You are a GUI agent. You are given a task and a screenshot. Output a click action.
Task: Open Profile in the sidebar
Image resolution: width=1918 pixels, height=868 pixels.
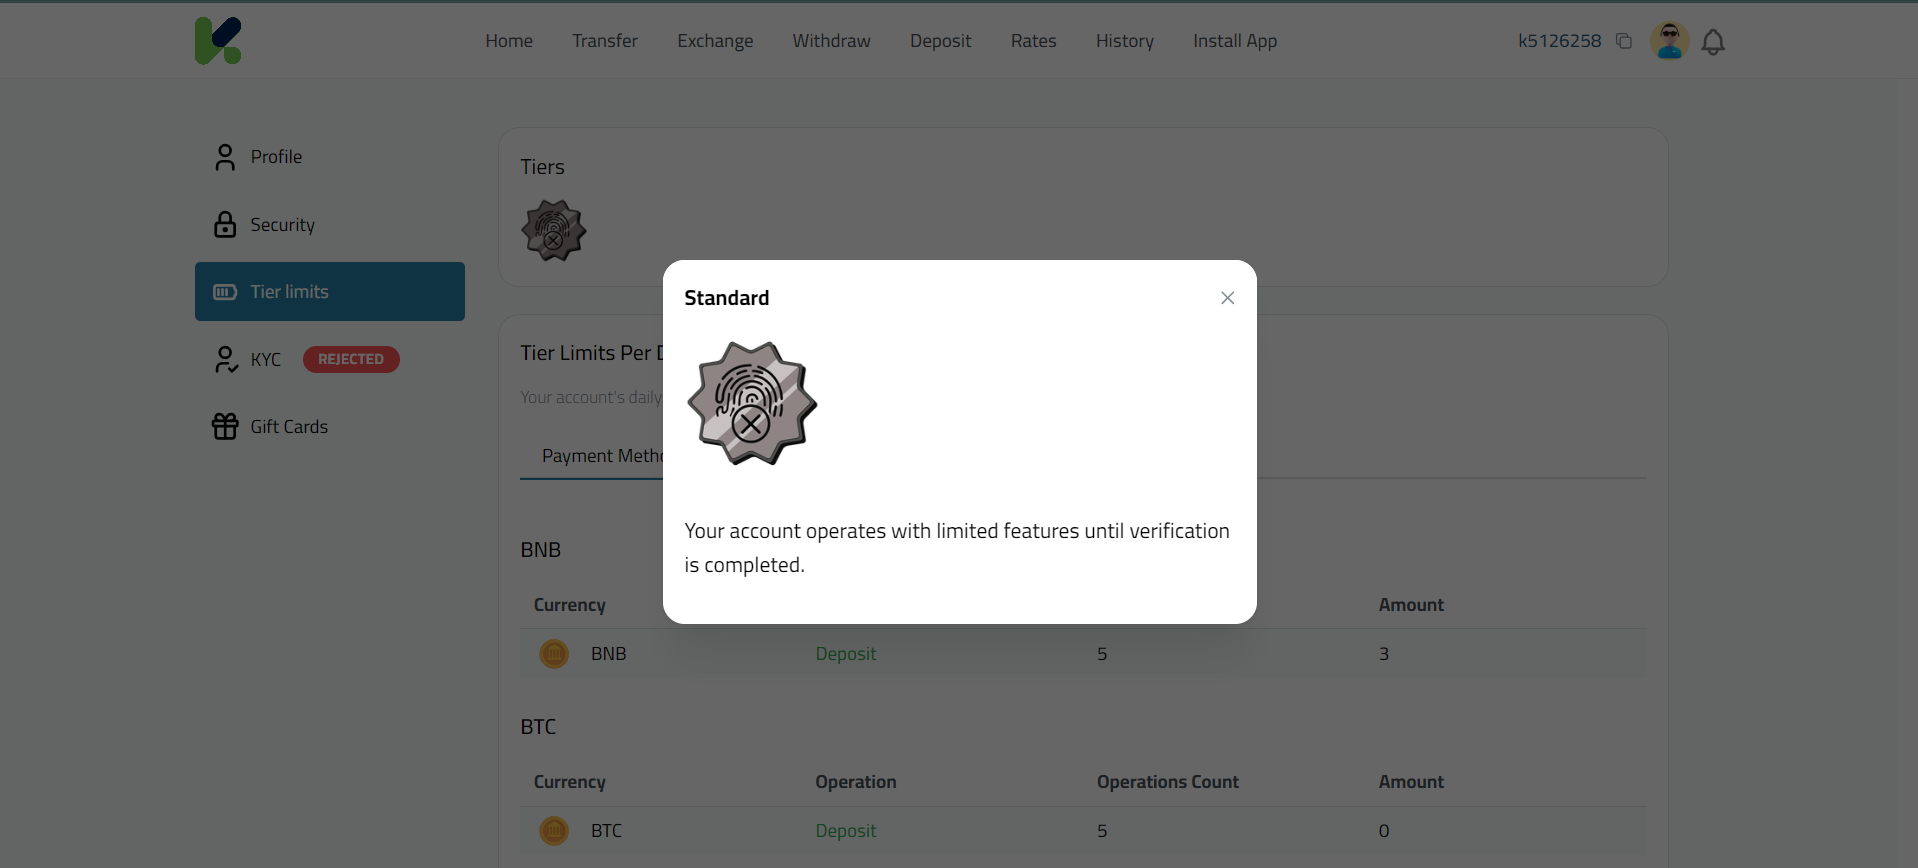[330, 157]
